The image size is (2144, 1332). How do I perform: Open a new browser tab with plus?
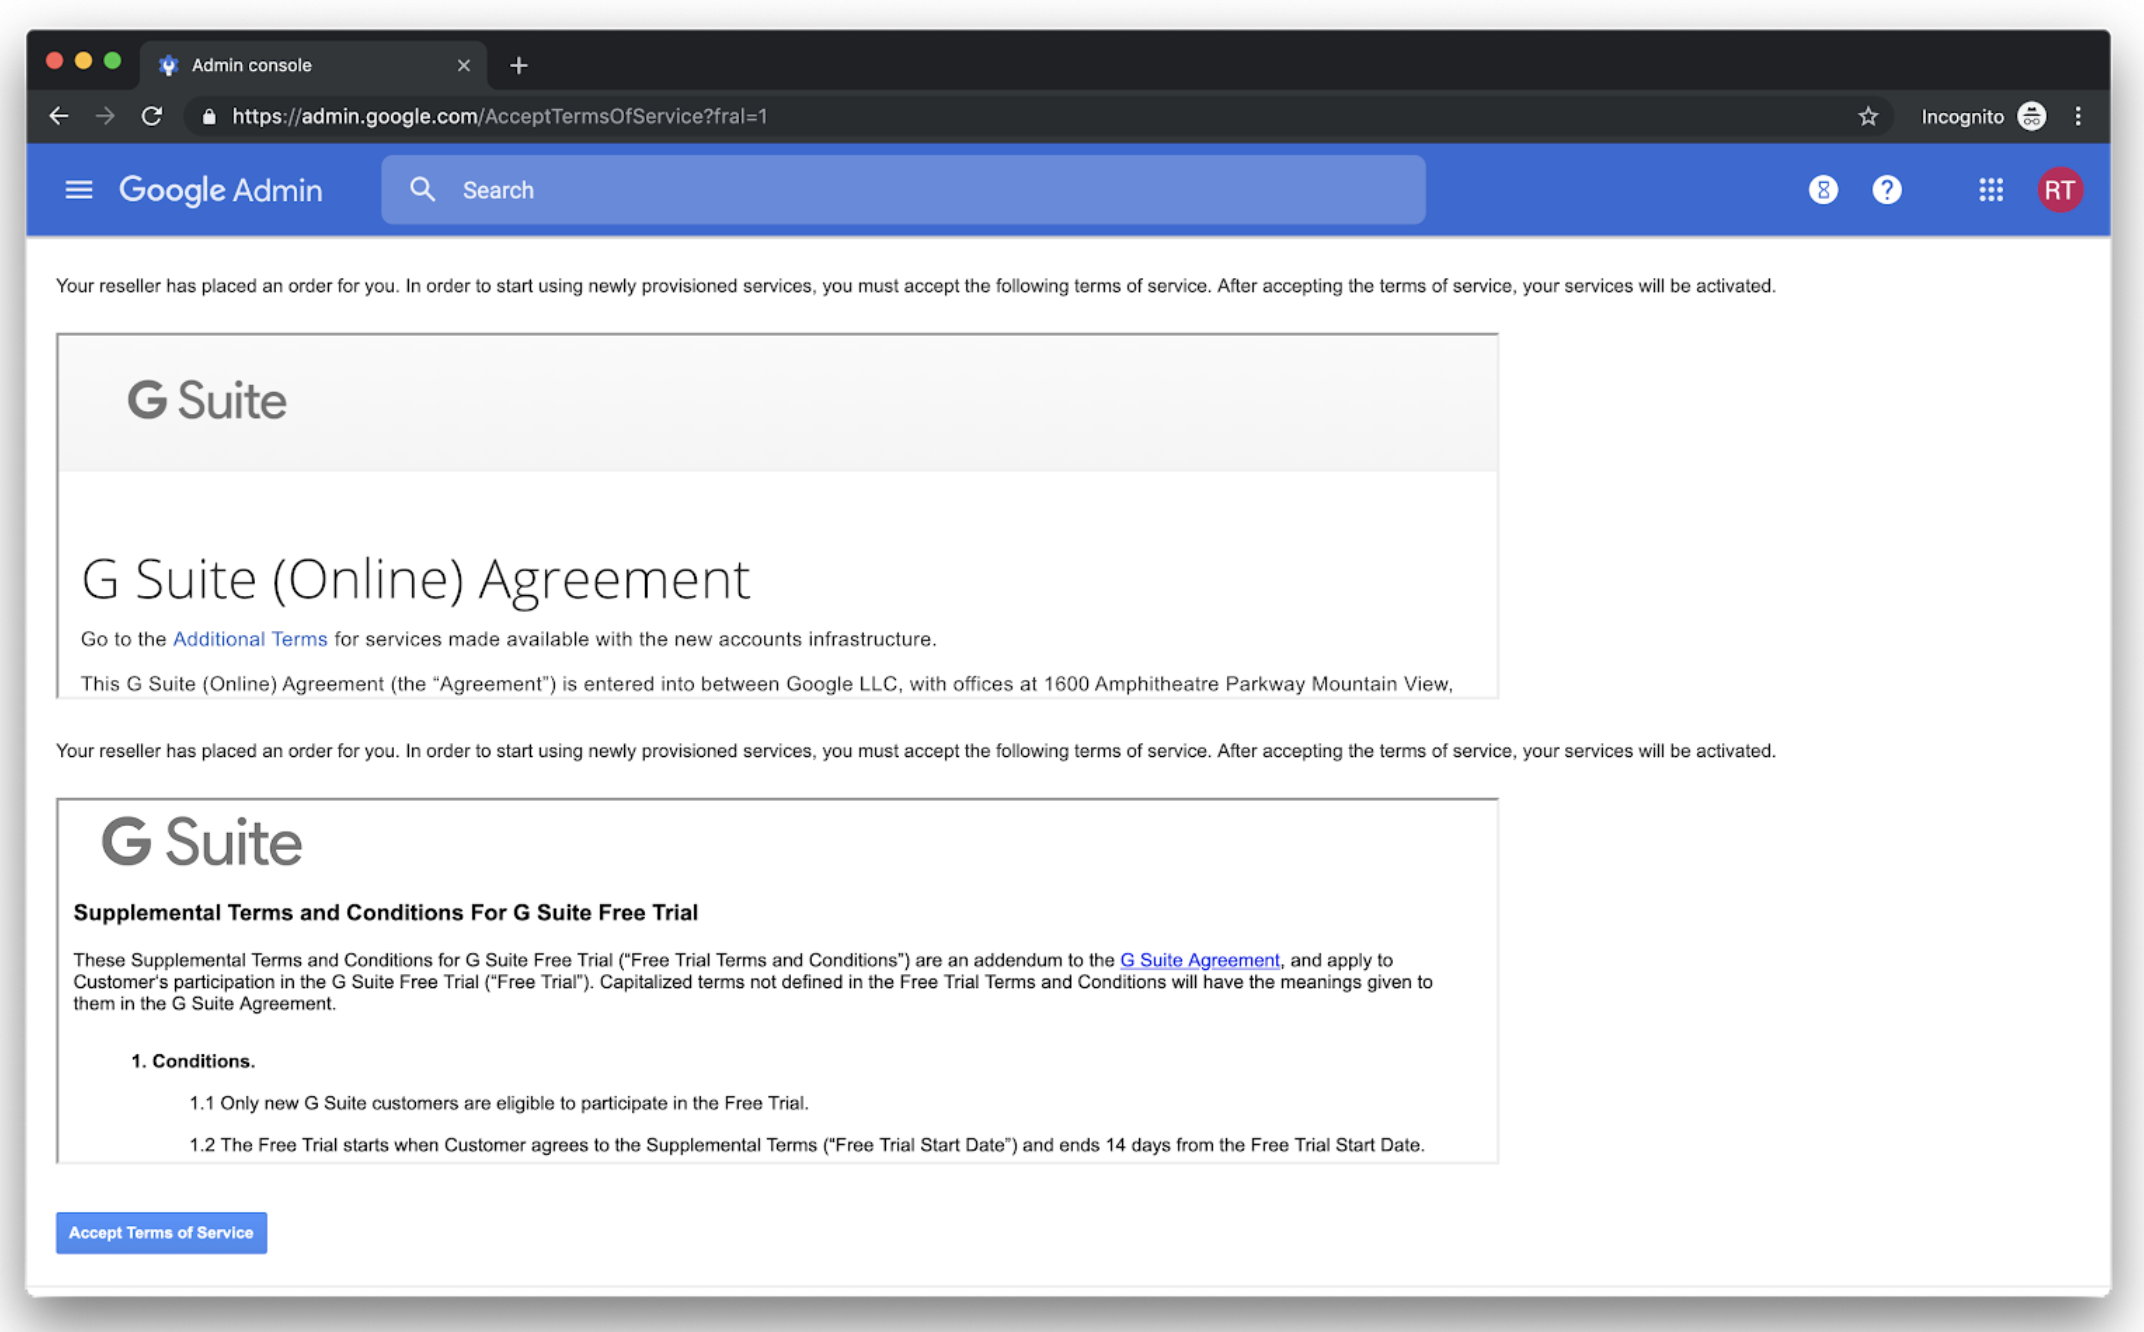click(x=518, y=66)
